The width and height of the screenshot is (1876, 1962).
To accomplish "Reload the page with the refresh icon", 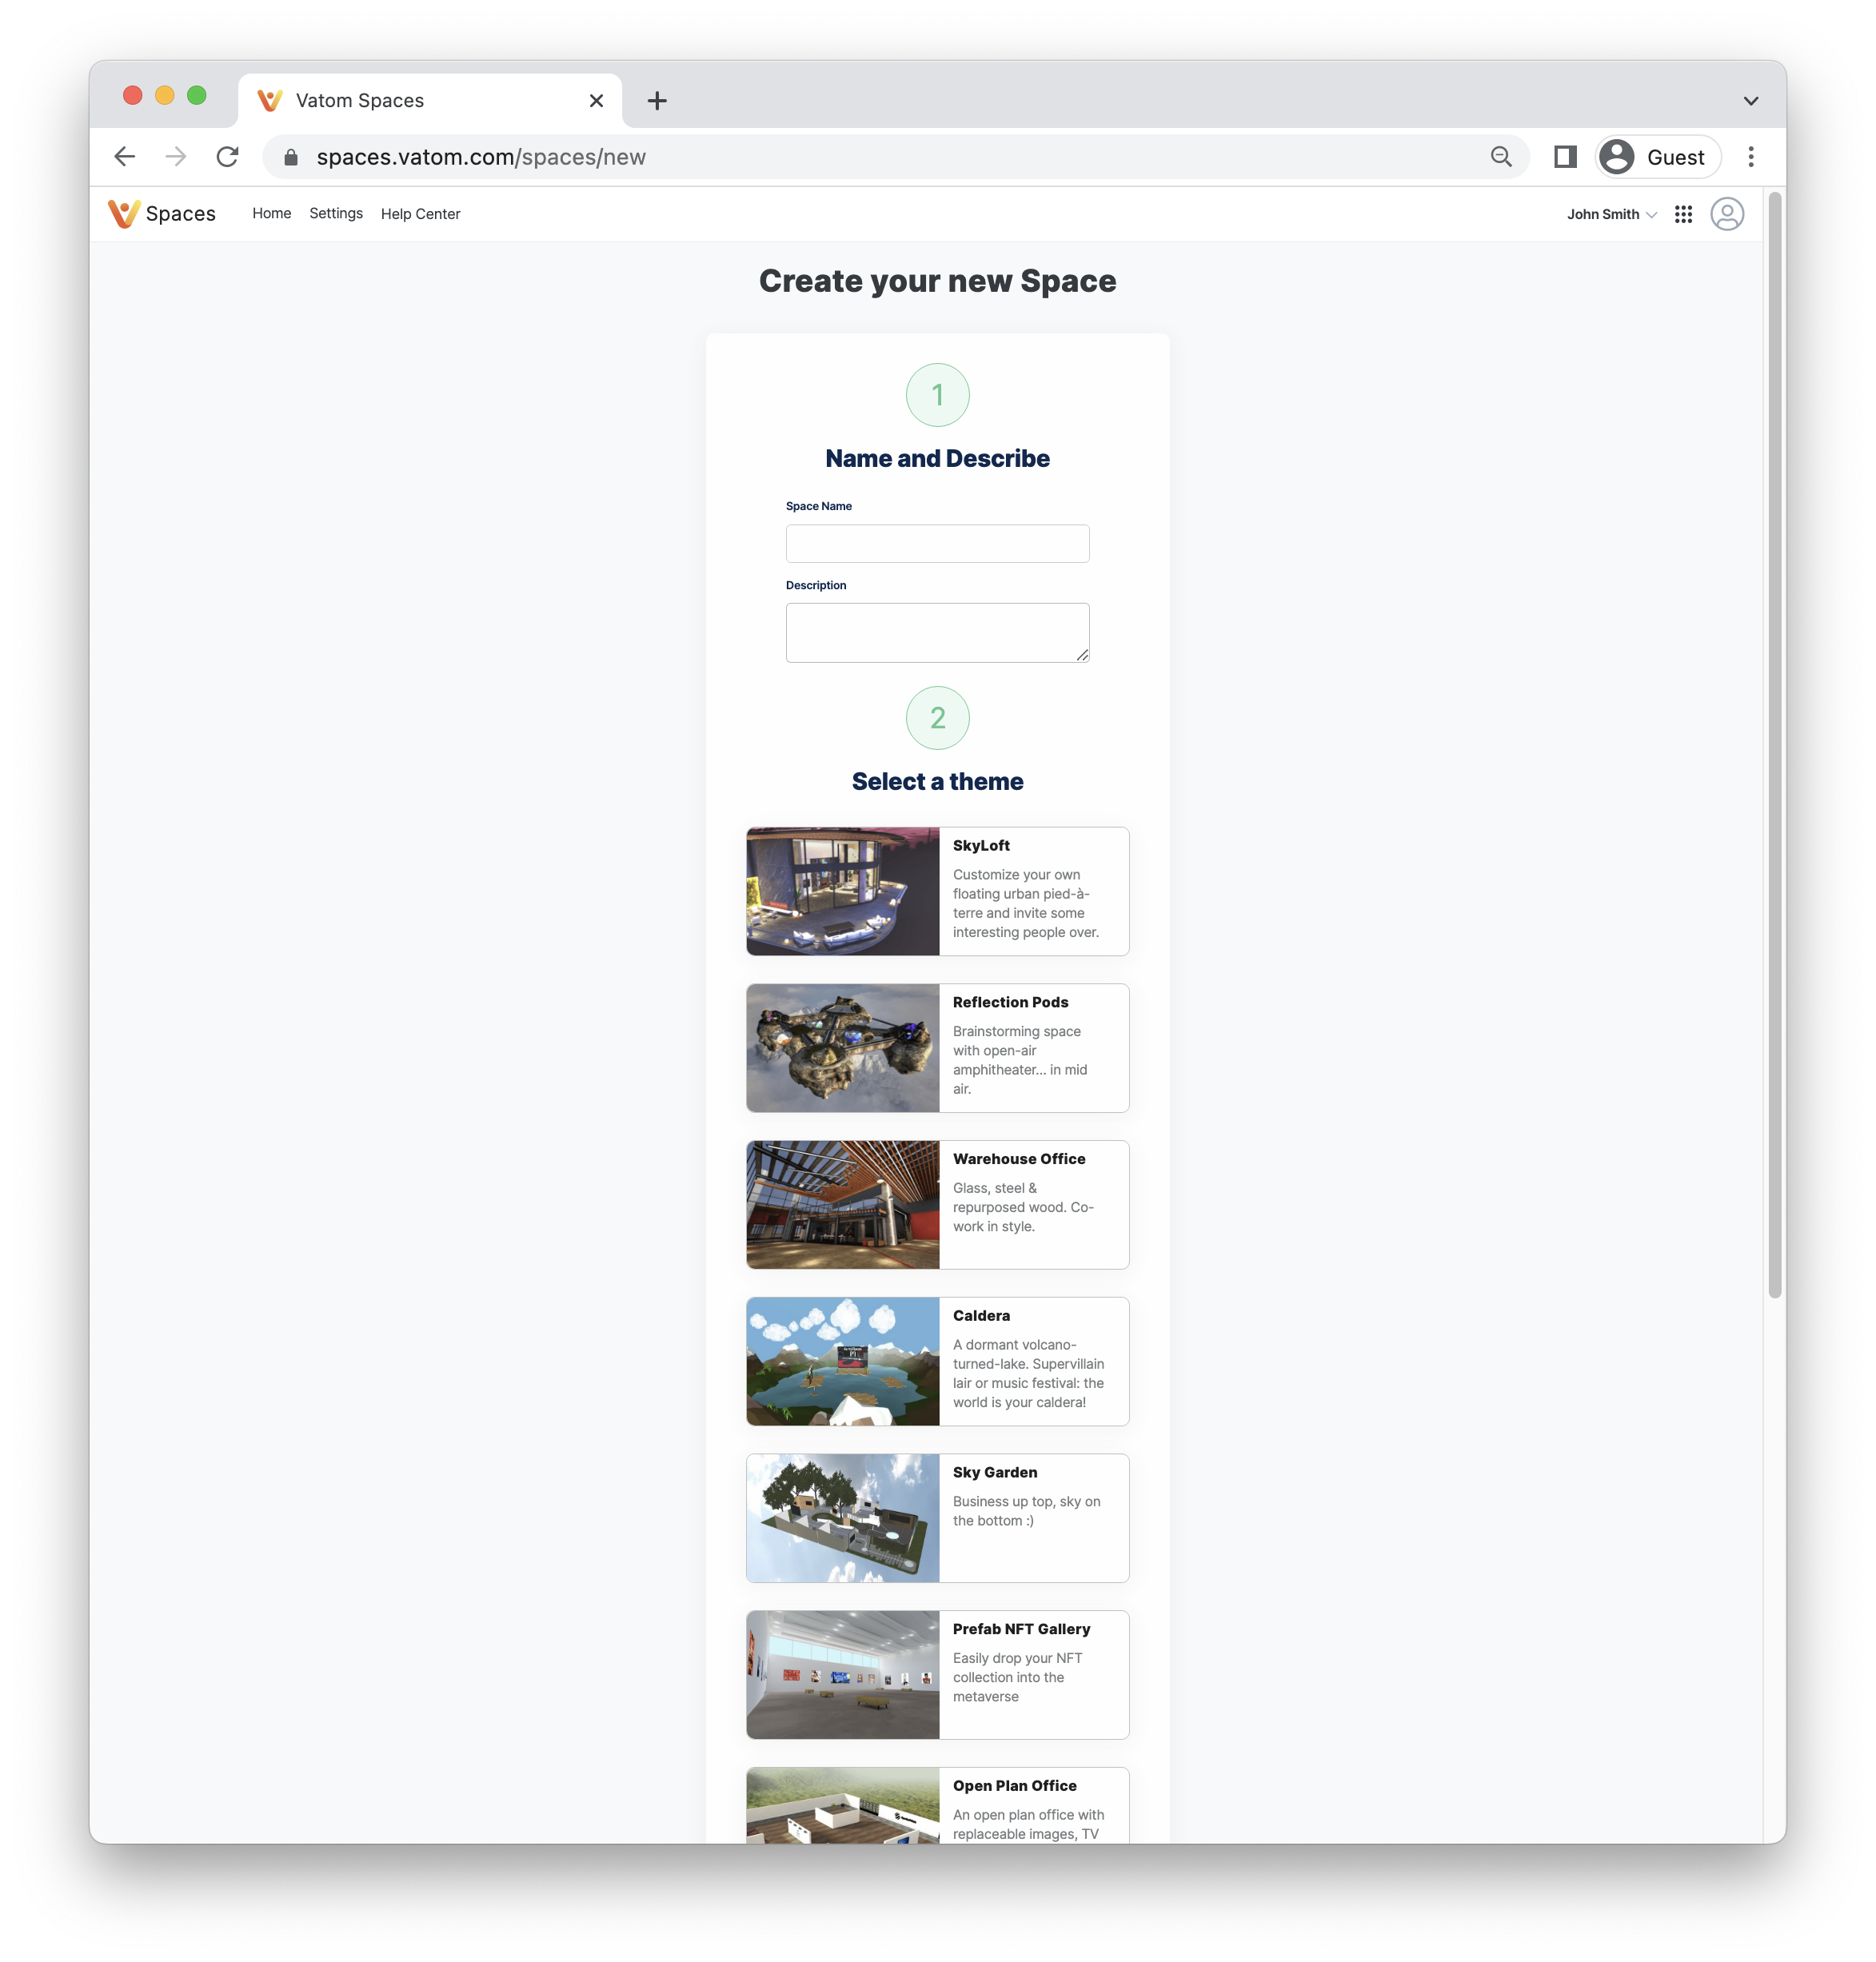I will [228, 157].
